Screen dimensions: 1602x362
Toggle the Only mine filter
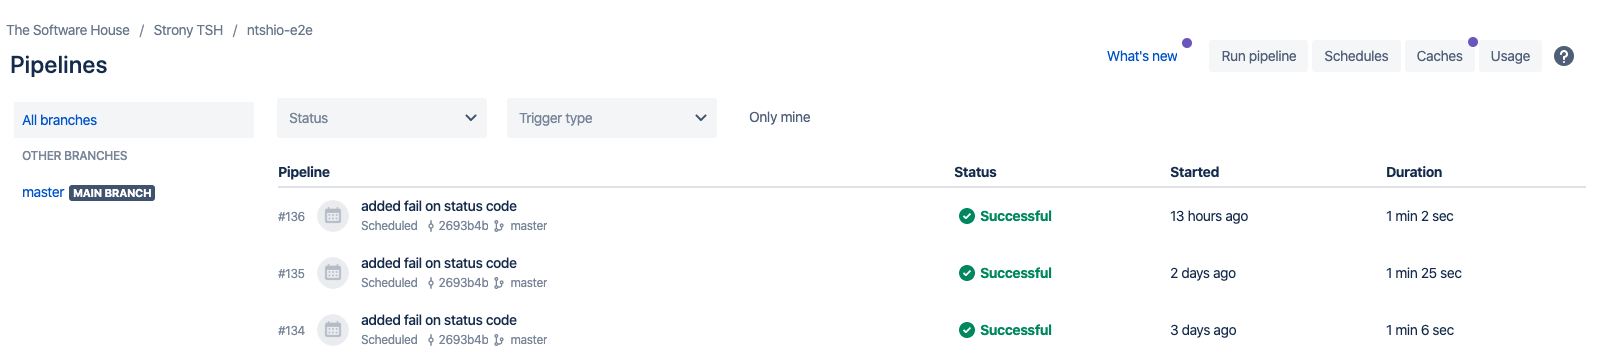click(780, 117)
